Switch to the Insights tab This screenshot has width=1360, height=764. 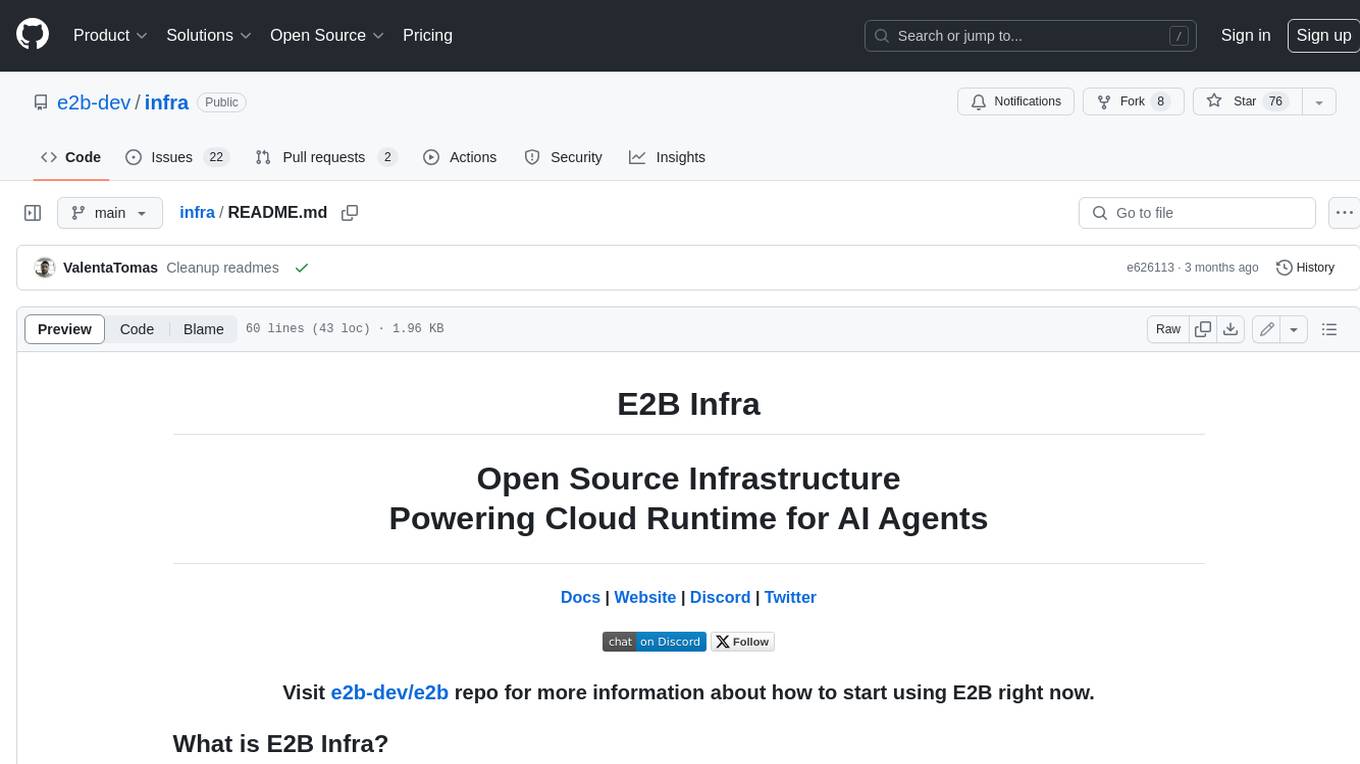pos(667,157)
